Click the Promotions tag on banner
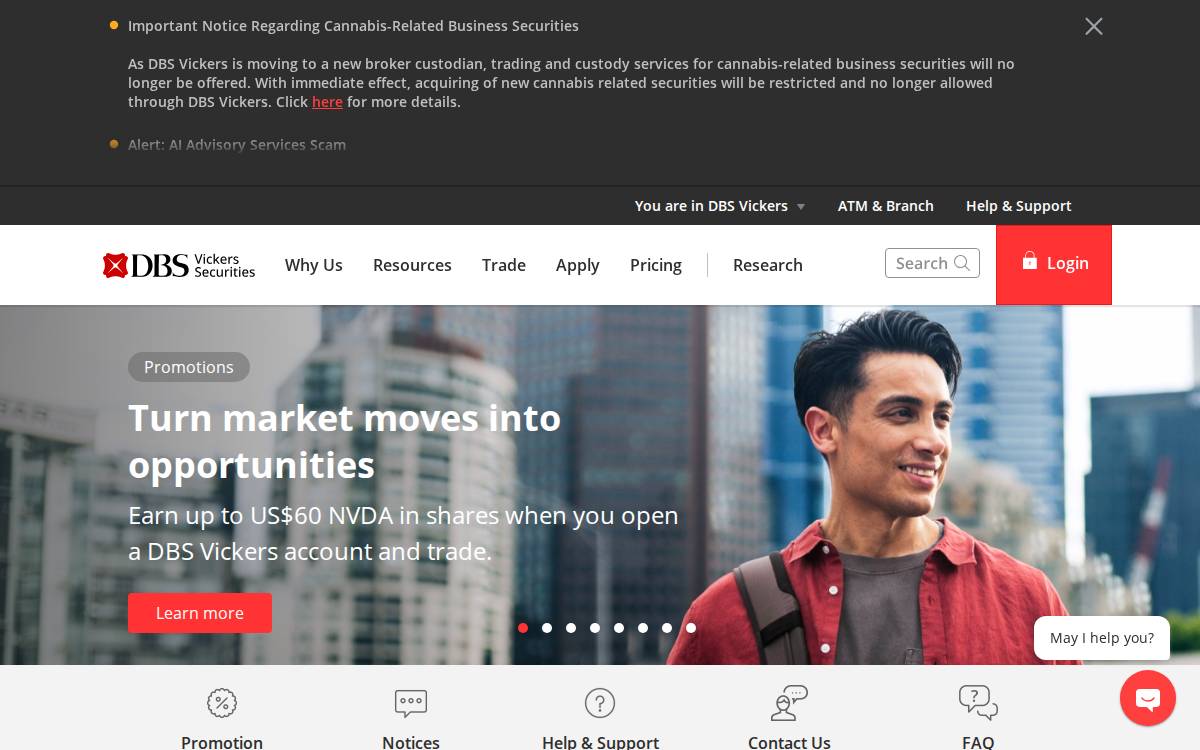This screenshot has height=750, width=1200. pyautogui.click(x=189, y=367)
